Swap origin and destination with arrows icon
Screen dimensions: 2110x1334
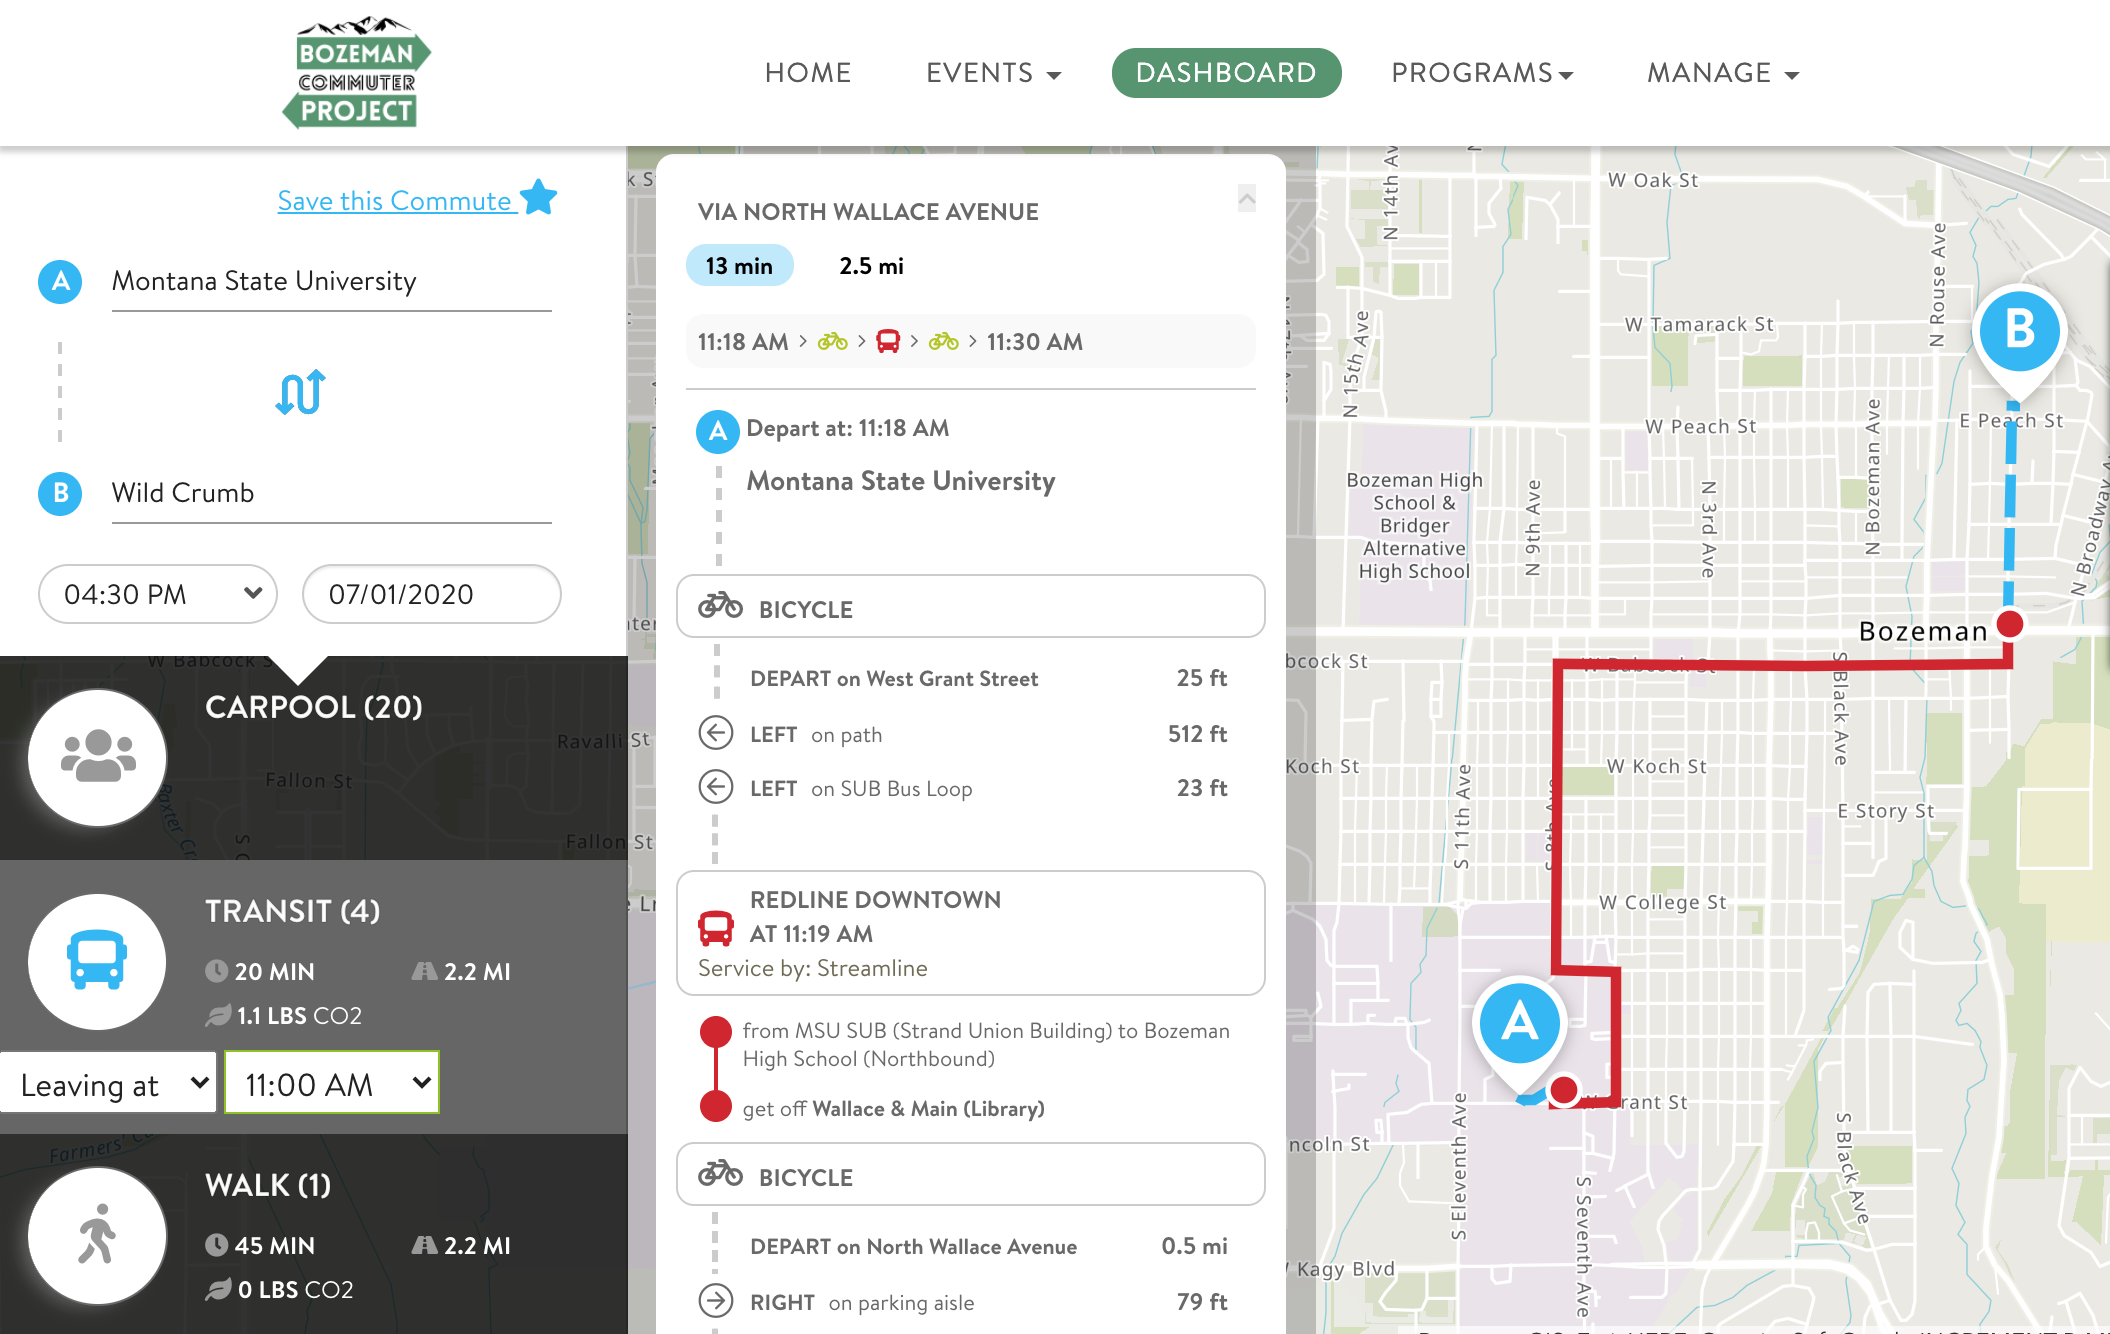300,392
